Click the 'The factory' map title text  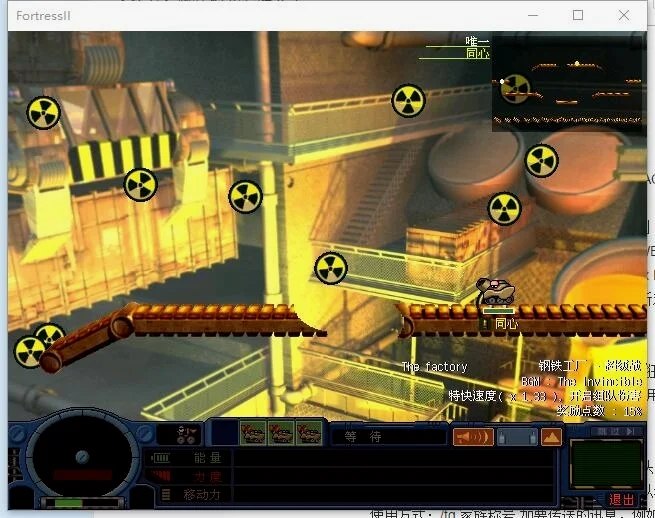click(434, 367)
